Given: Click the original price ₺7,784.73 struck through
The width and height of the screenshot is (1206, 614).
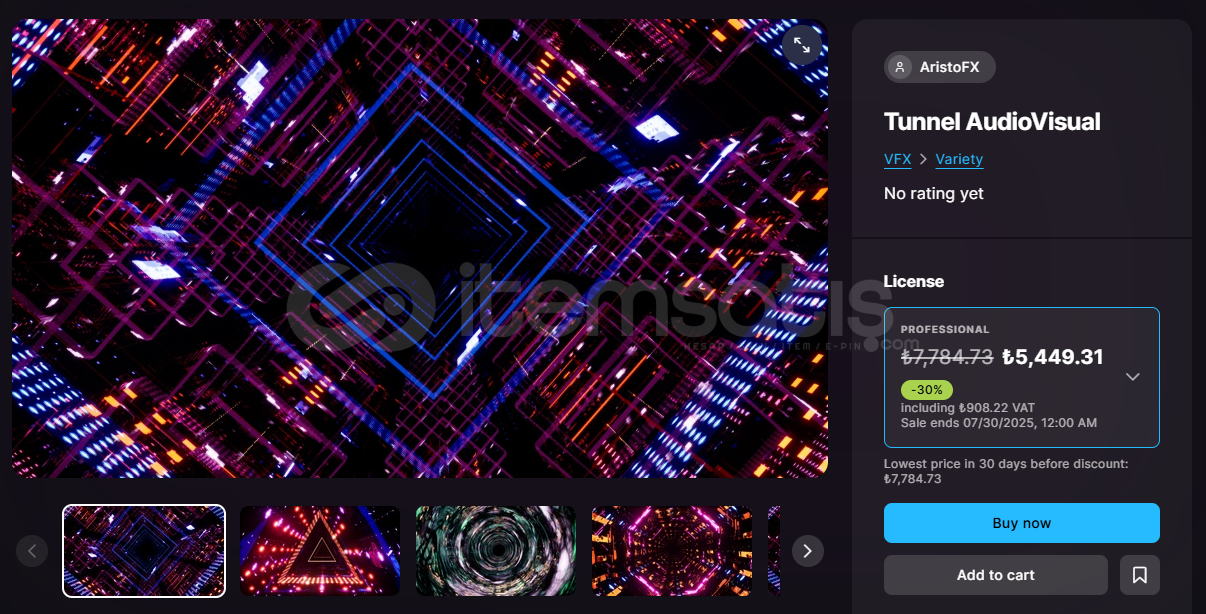Looking at the screenshot, I should click(x=947, y=357).
